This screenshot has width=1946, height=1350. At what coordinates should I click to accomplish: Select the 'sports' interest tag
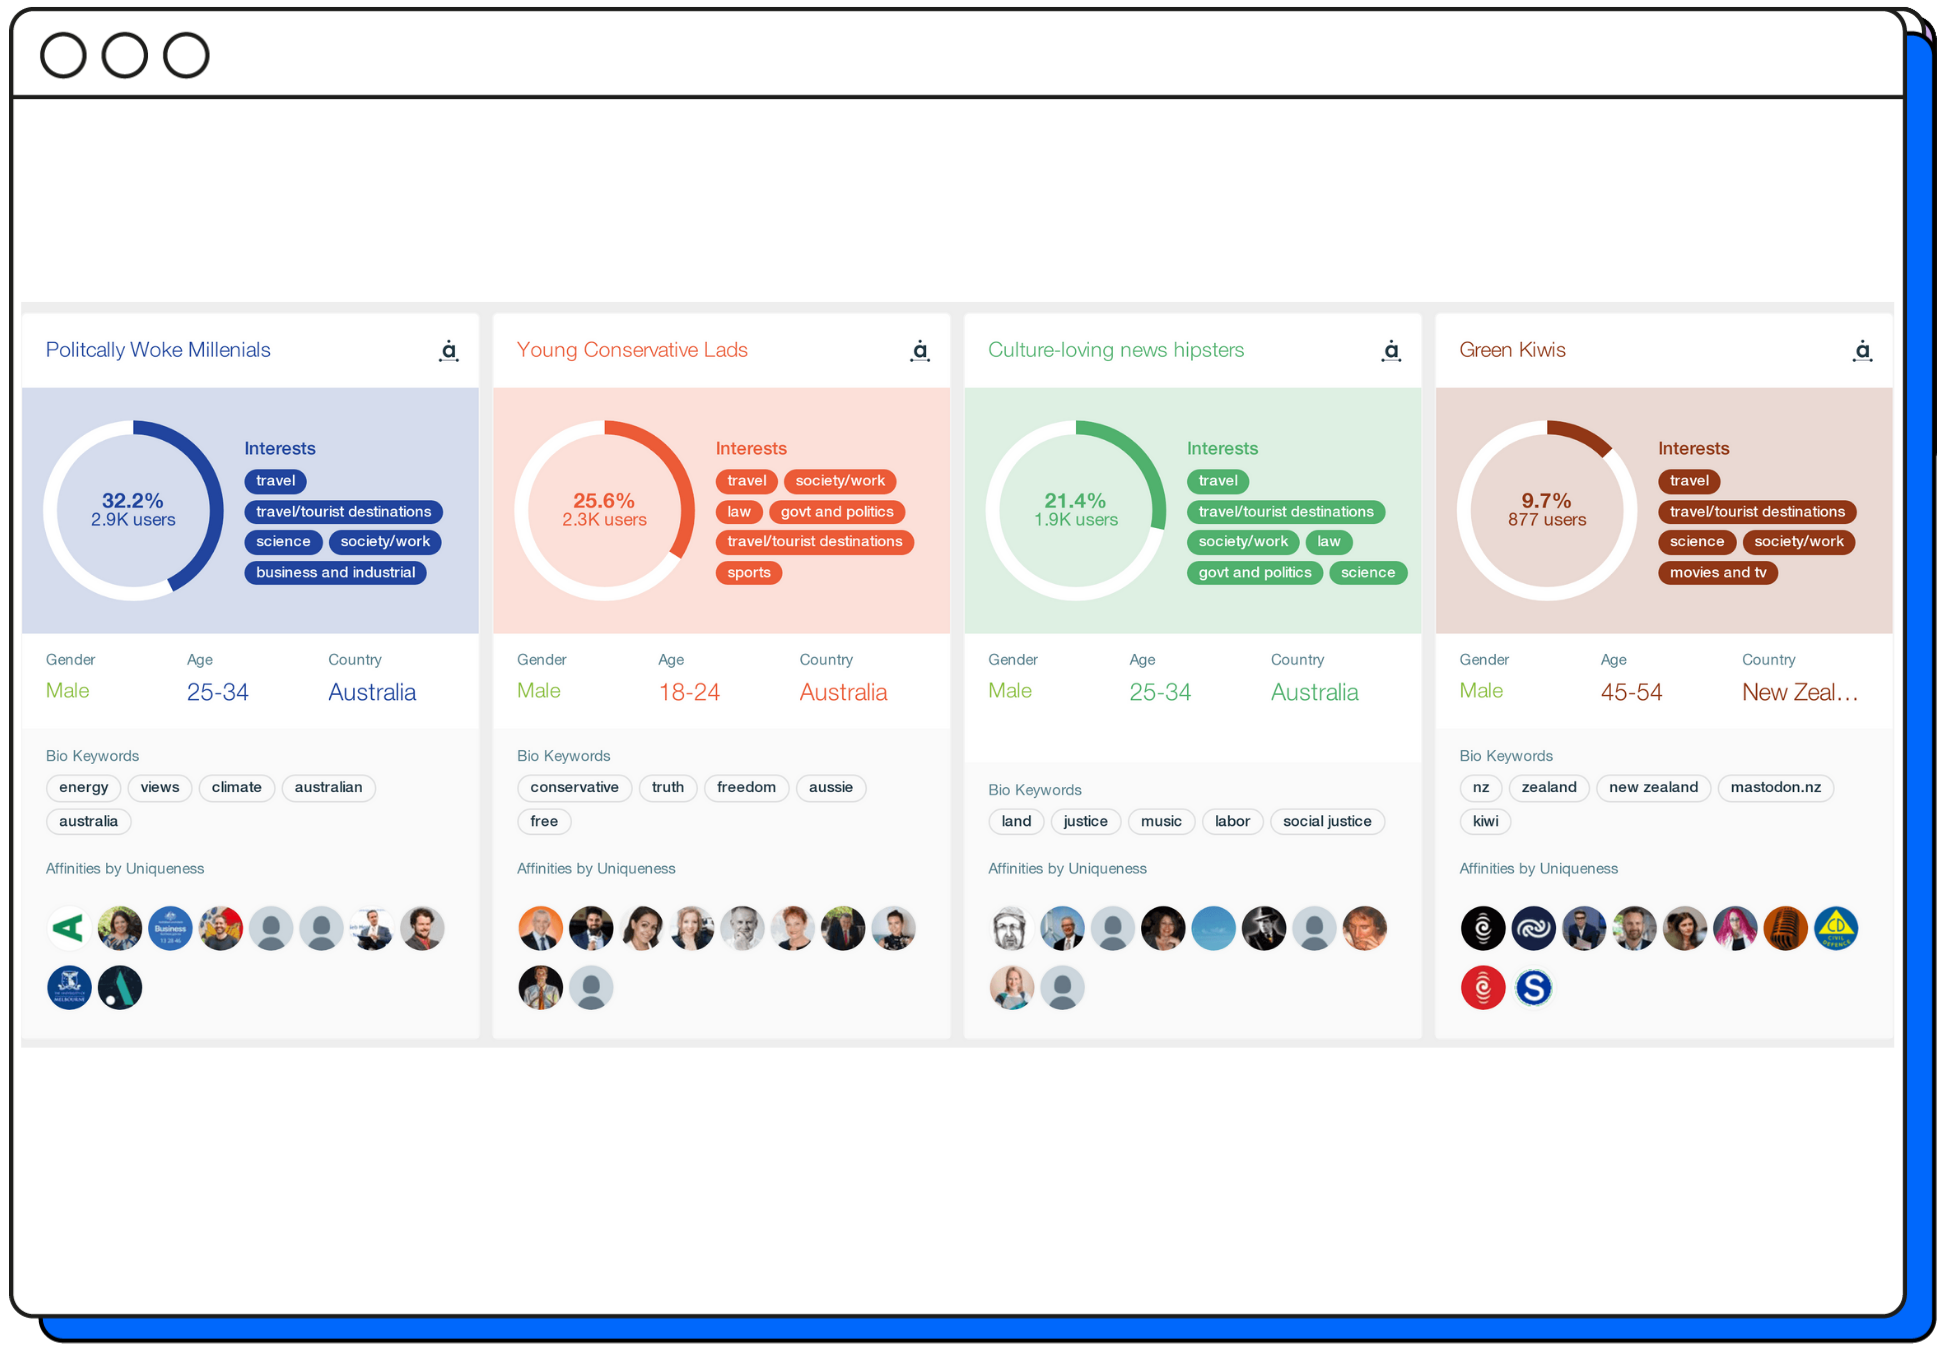[749, 573]
